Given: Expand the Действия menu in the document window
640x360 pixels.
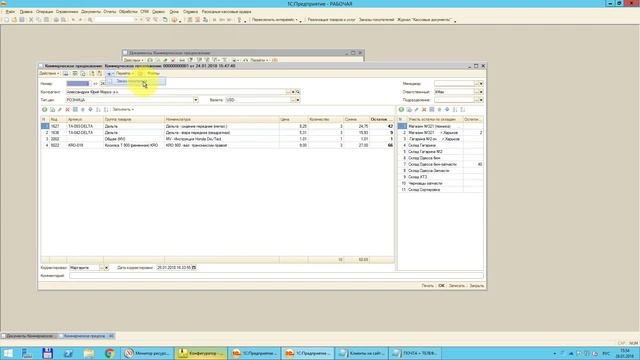Looking at the screenshot, I should [x=49, y=73].
